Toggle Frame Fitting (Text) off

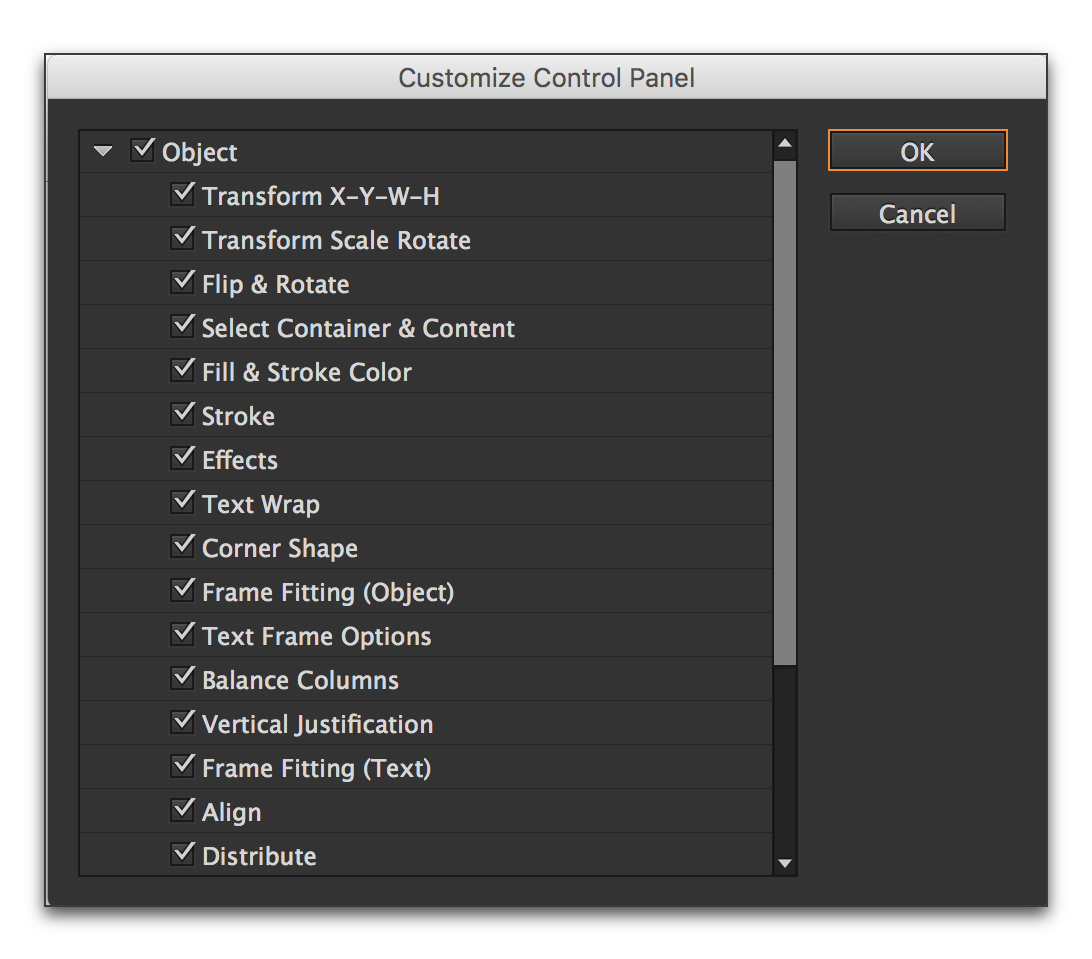point(183,765)
